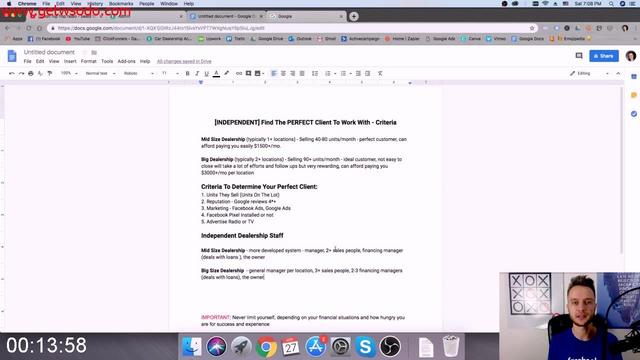Switch to the Google tab

[x=307, y=16]
